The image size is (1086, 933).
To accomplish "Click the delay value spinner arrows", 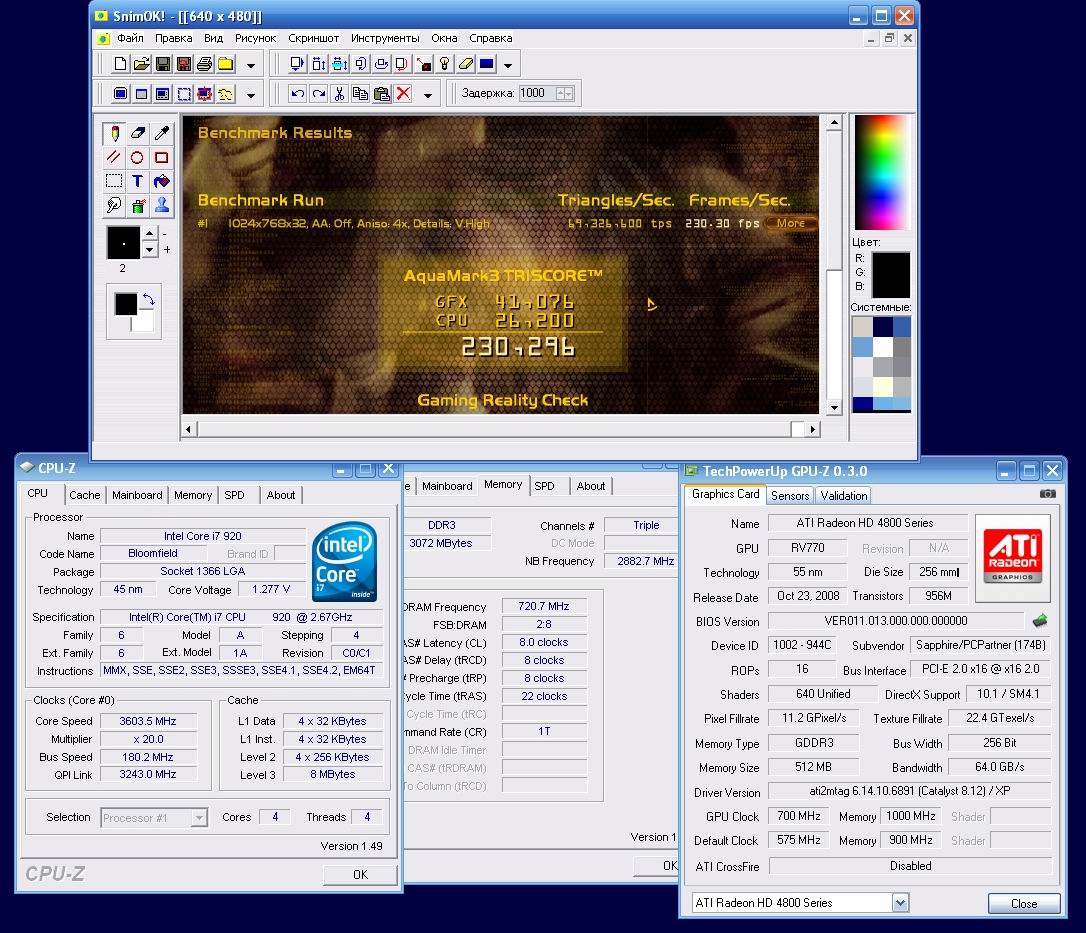I will pyautogui.click(x=565, y=94).
